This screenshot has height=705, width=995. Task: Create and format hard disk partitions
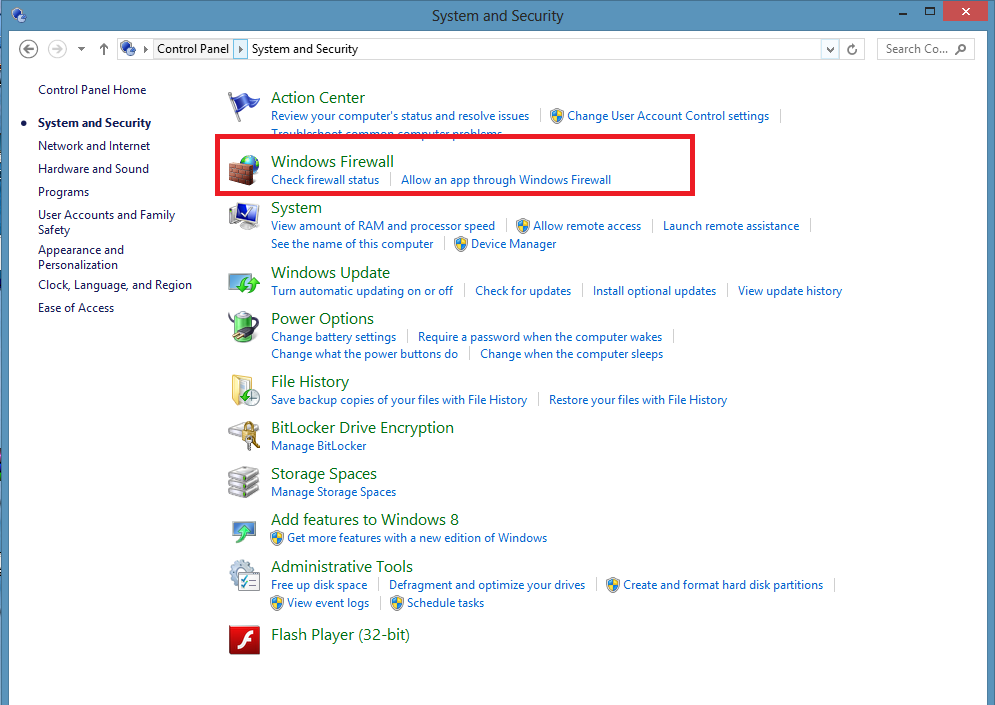tap(723, 585)
